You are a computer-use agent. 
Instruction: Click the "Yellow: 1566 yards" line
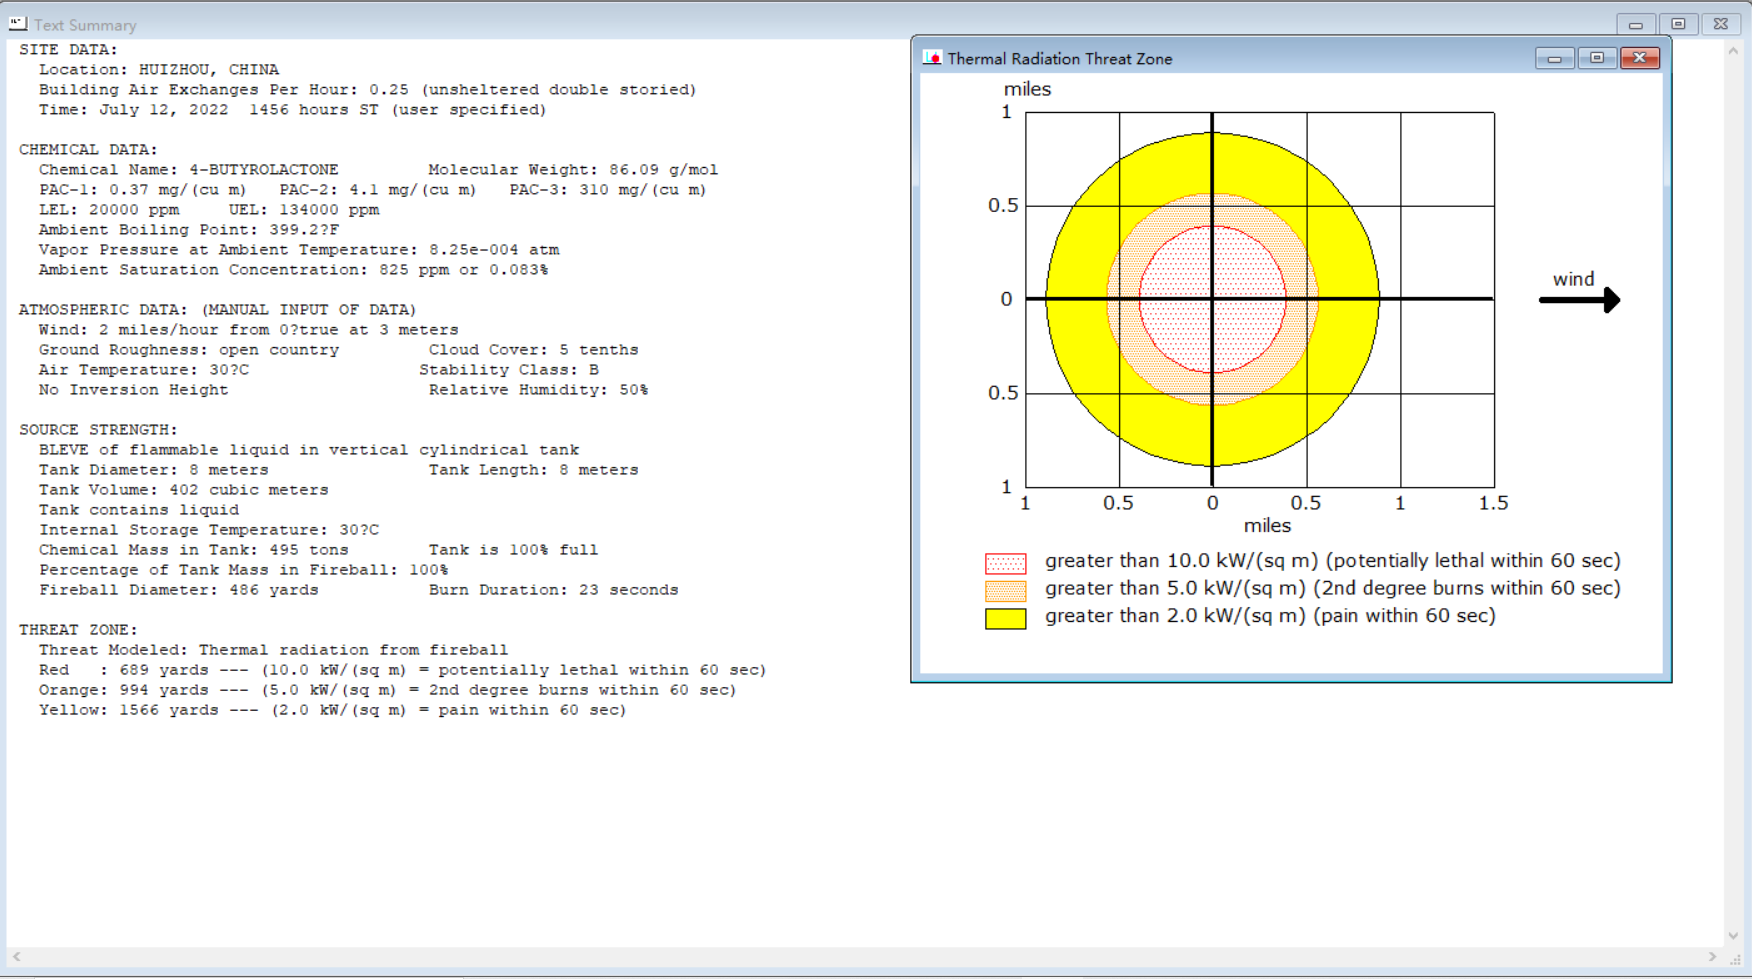(332, 710)
